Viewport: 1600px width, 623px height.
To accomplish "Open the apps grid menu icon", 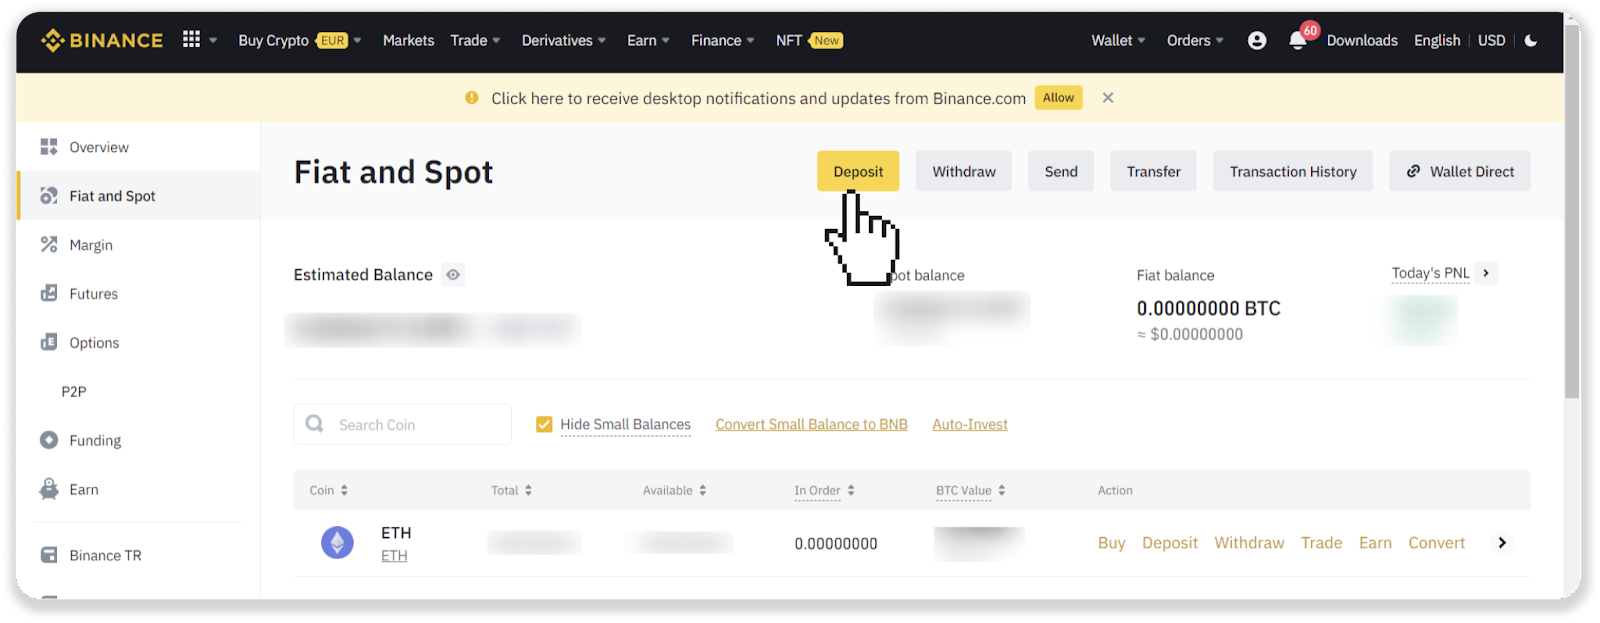I will [x=191, y=40].
